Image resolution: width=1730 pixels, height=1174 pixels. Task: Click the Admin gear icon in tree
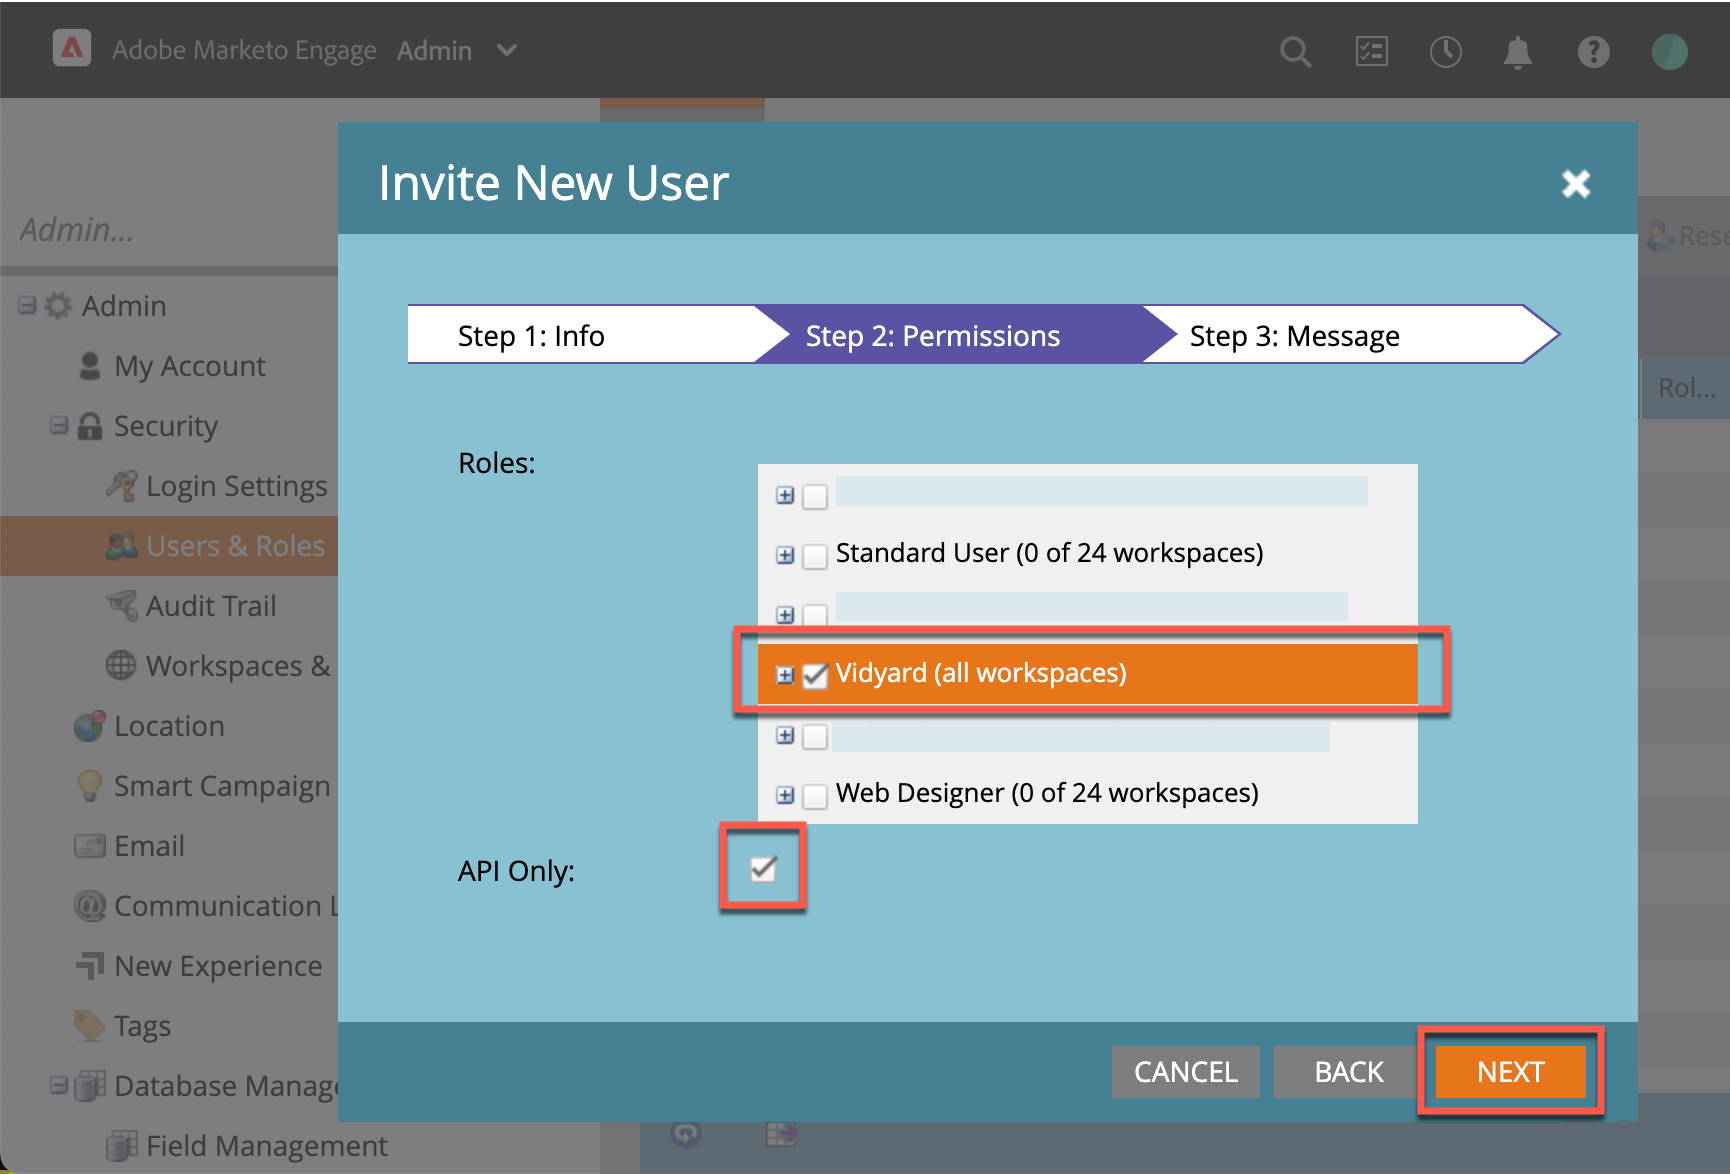(x=58, y=306)
